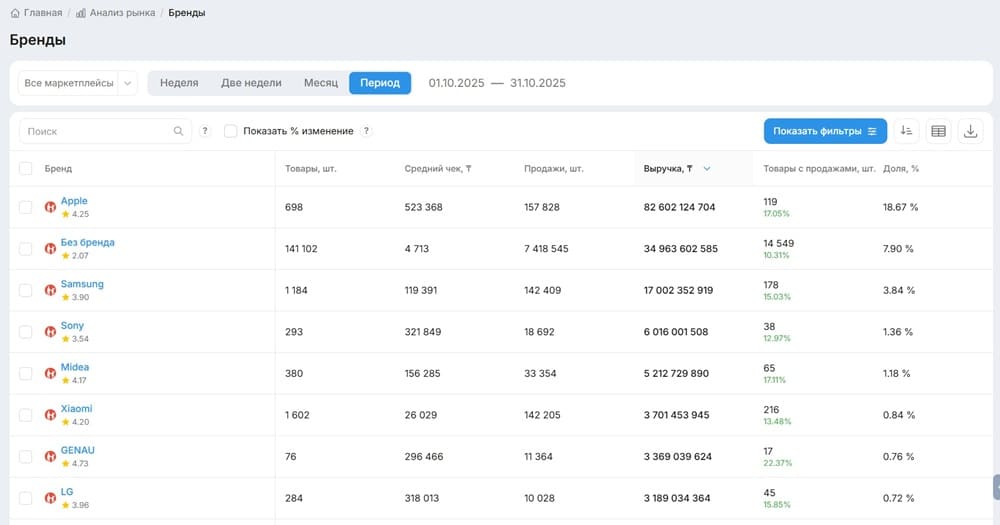Open the GENAU brand link
The image size is (1000, 525).
(x=77, y=450)
